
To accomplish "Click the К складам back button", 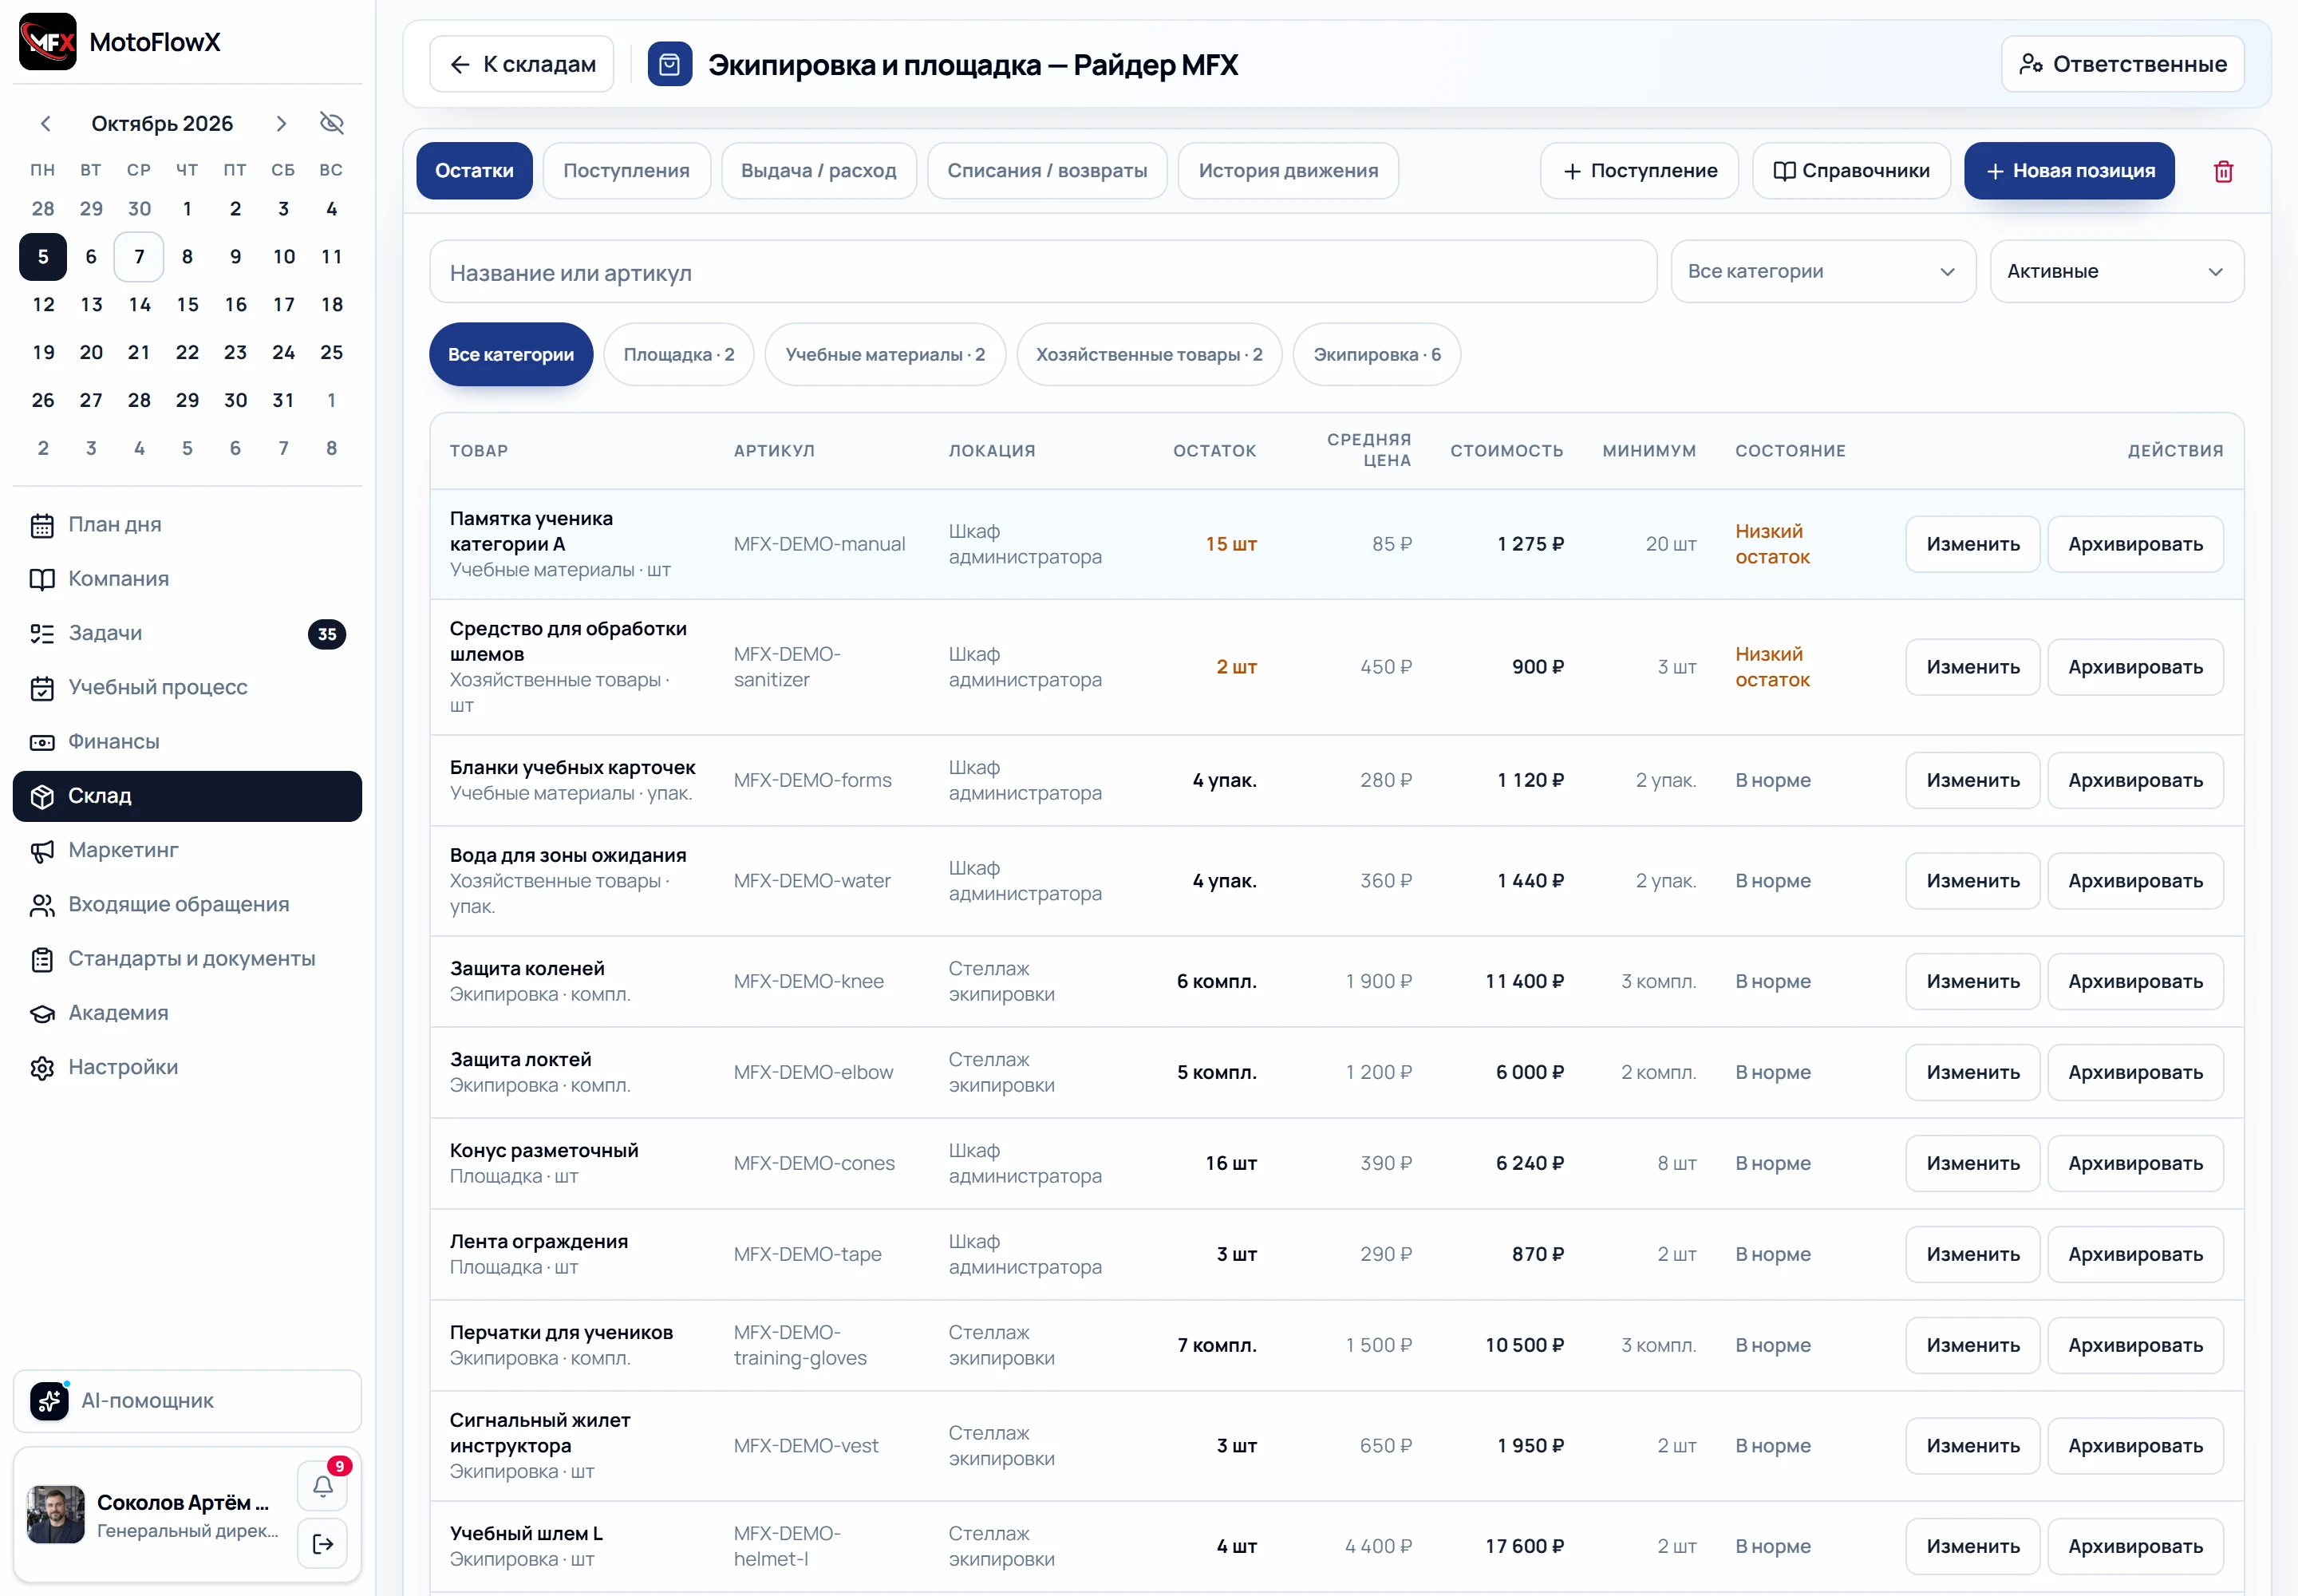I will pyautogui.click(x=522, y=64).
